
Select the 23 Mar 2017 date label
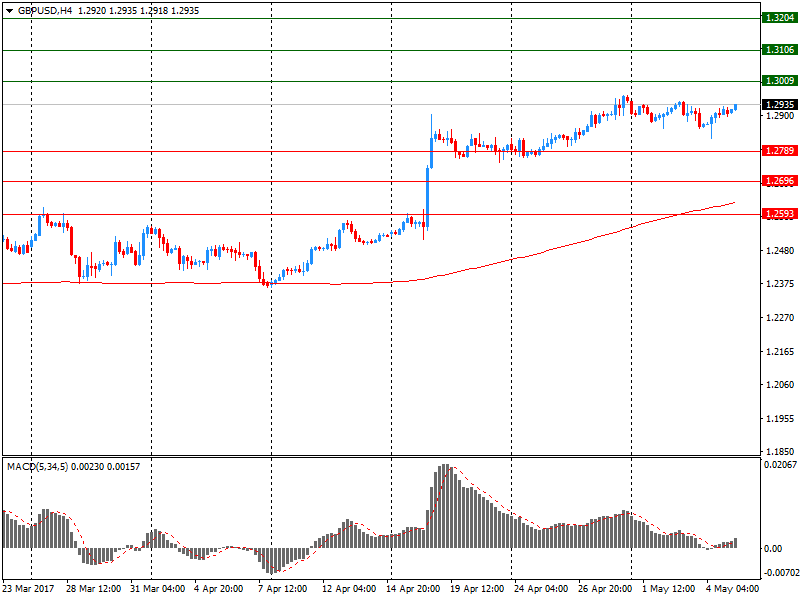28,589
